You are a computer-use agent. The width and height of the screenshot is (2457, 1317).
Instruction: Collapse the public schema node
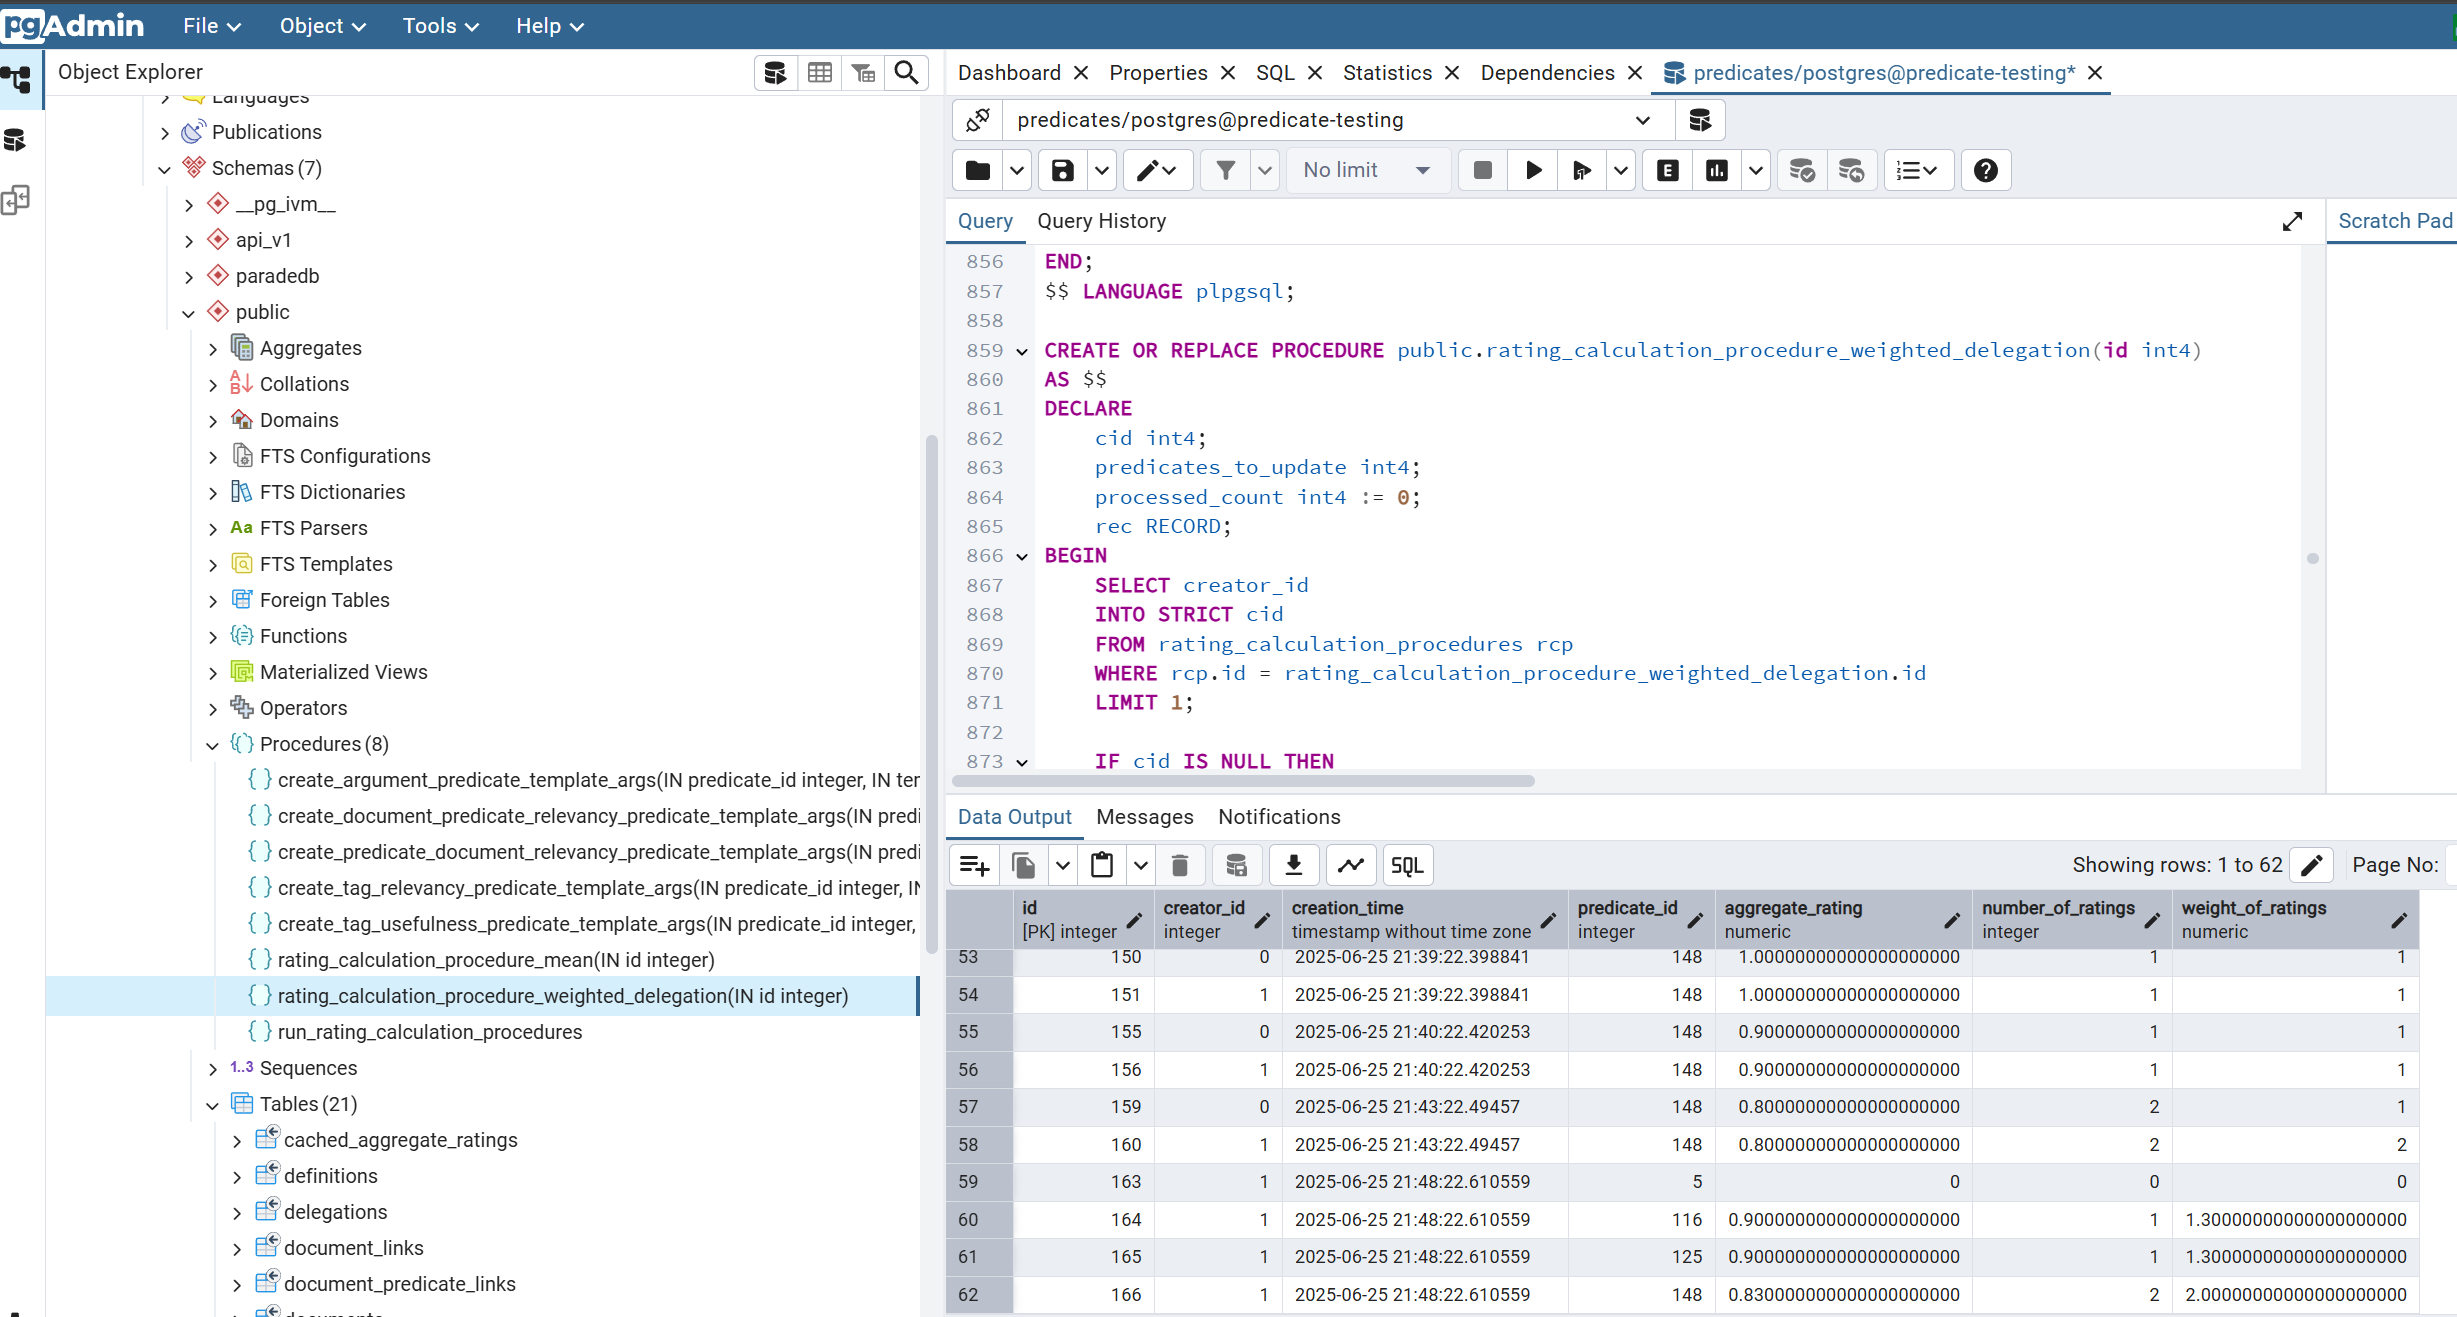tap(189, 313)
